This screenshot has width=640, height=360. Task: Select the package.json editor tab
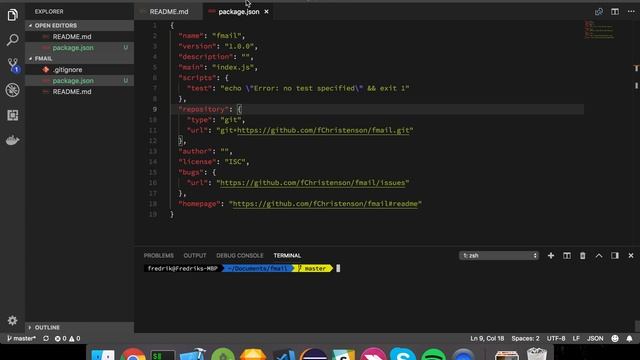coord(238,12)
